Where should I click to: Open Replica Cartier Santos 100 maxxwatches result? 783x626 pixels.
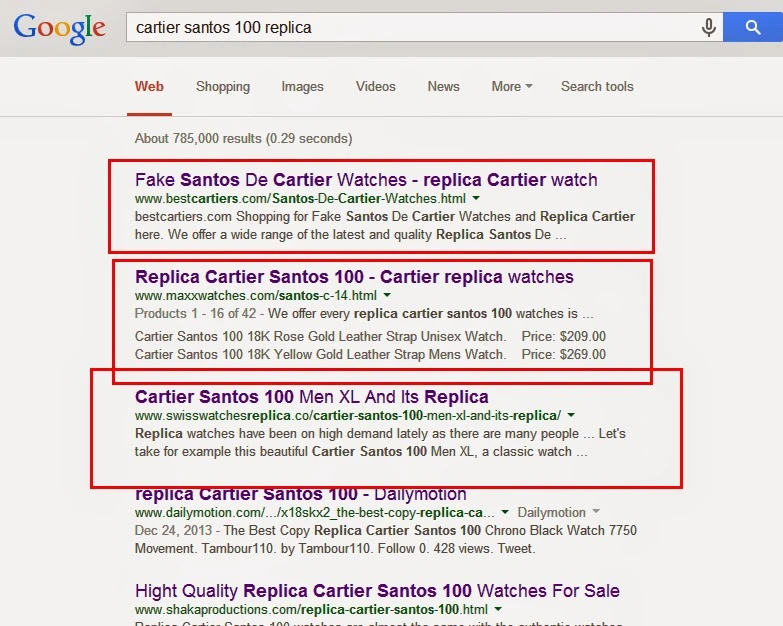[354, 277]
